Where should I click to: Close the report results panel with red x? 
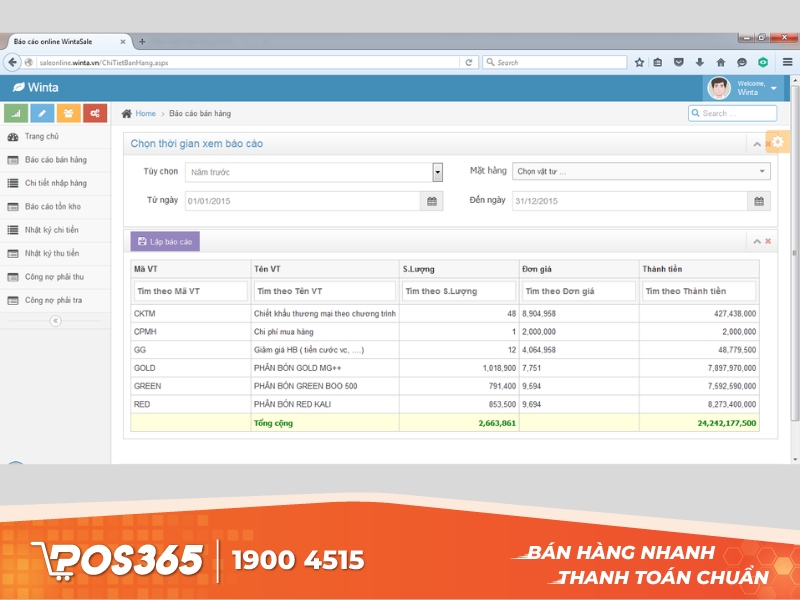pos(768,241)
